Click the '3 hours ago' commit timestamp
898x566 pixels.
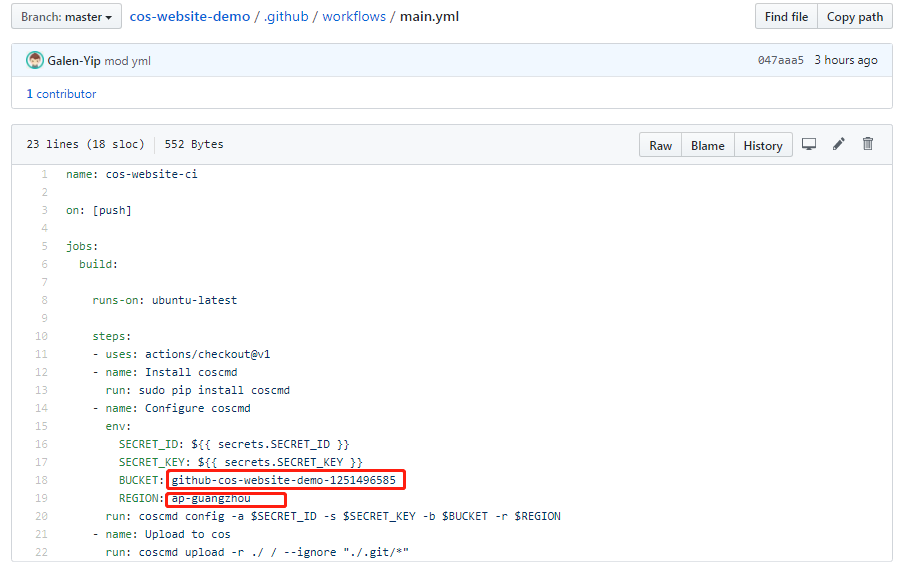(x=846, y=60)
